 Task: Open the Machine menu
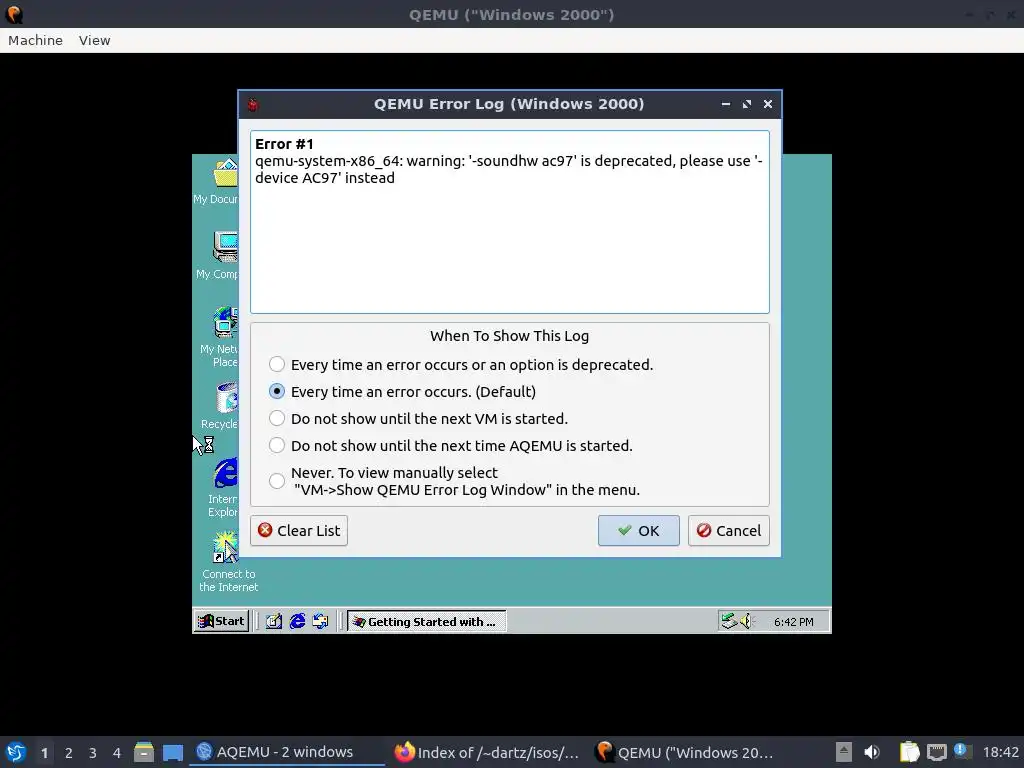[35, 40]
